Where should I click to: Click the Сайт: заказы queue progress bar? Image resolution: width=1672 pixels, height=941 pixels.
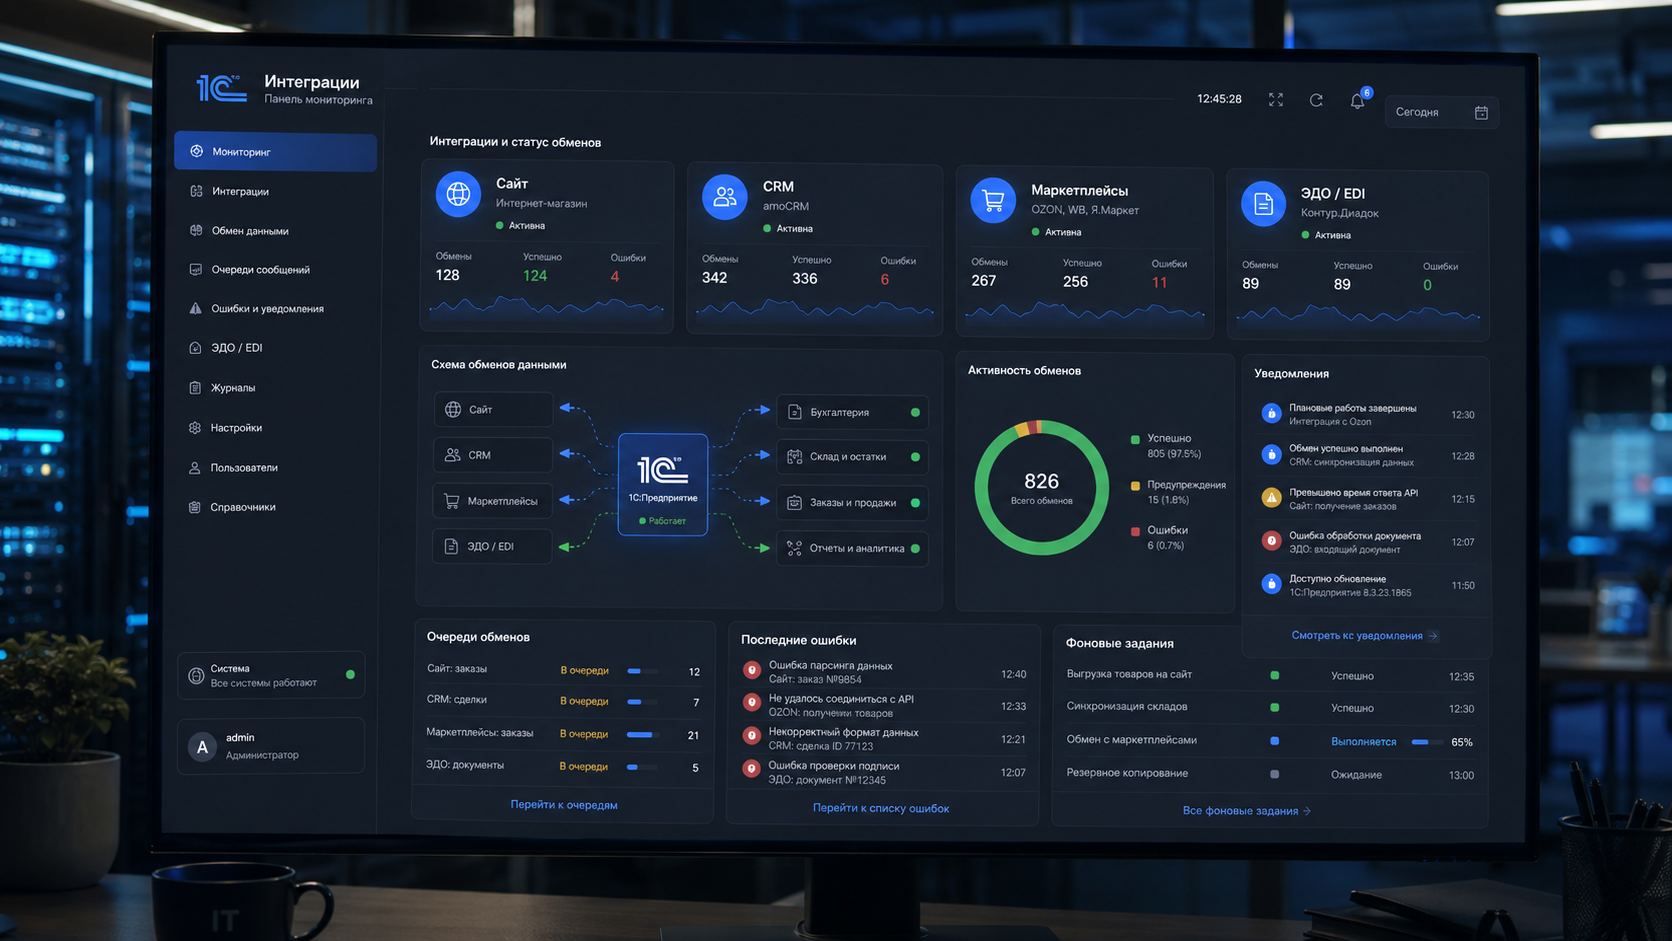coord(642,671)
